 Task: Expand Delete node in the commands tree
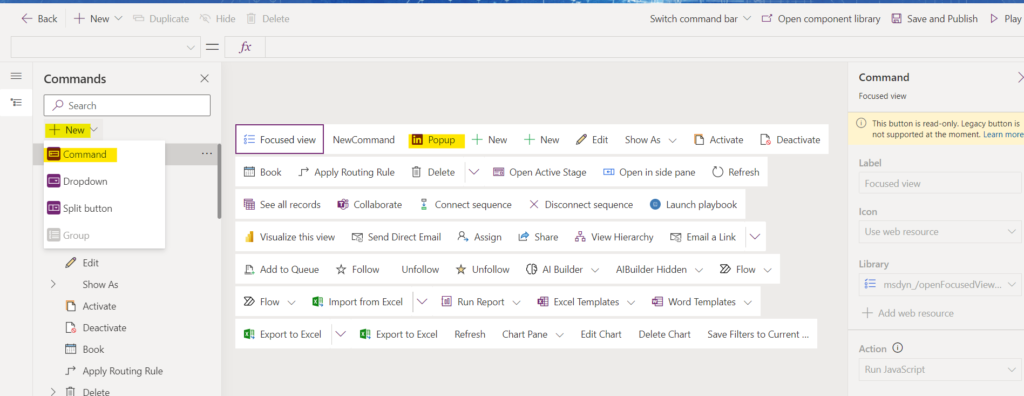(54, 391)
